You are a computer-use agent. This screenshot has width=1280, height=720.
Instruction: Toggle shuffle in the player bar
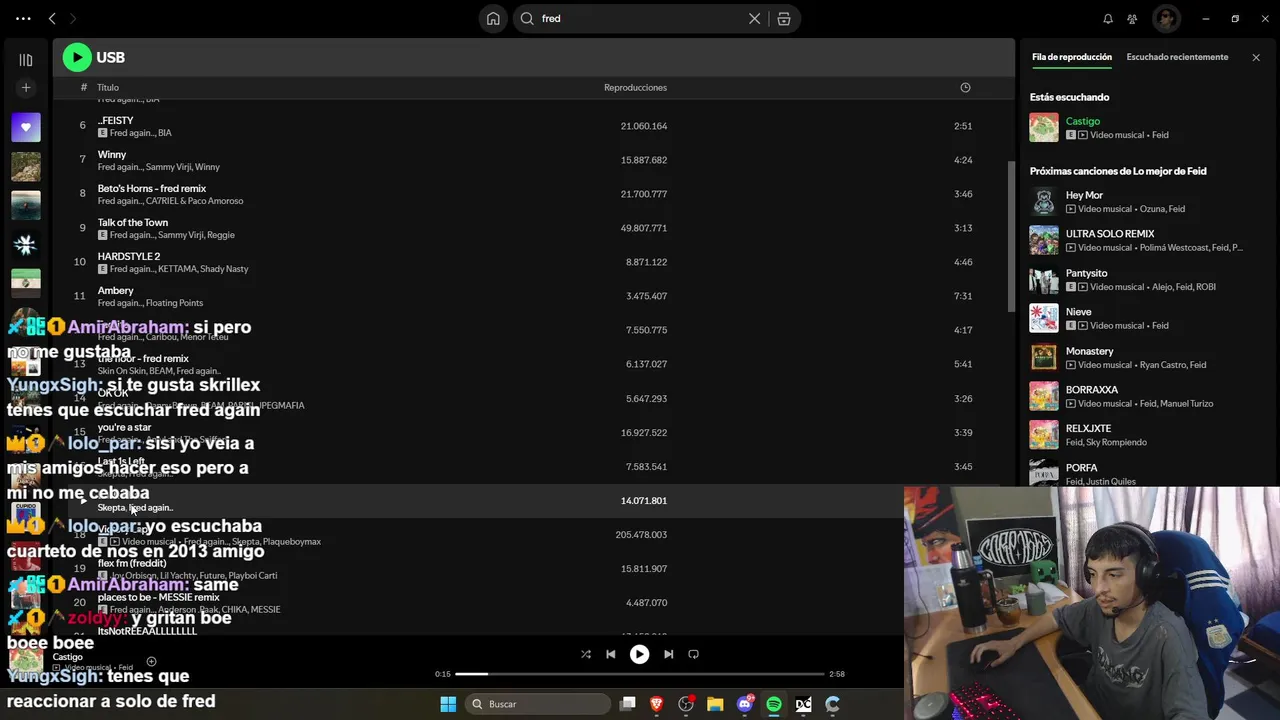point(586,654)
